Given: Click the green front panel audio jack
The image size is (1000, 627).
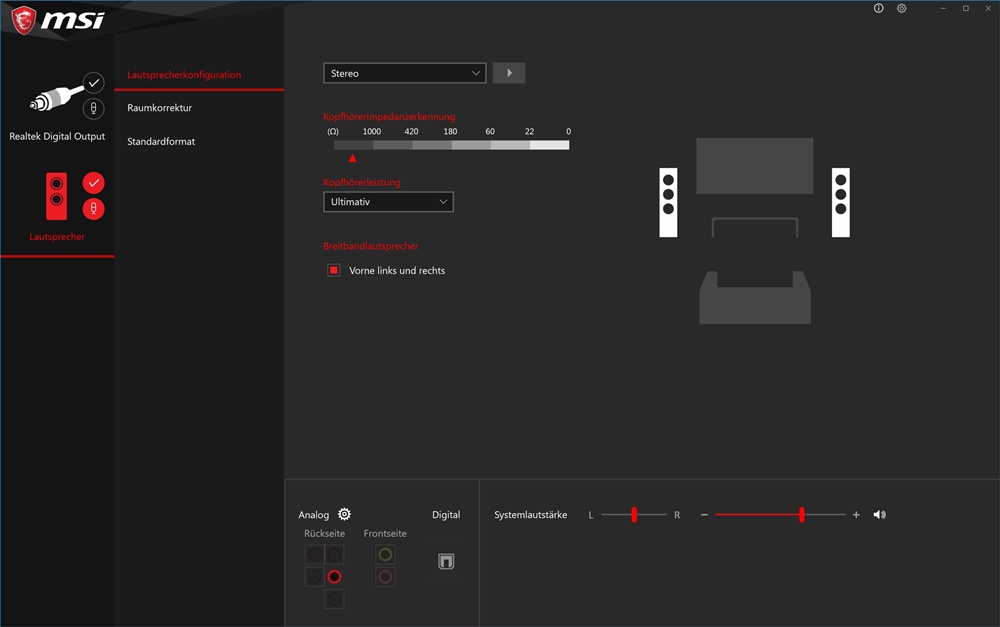Looking at the screenshot, I should 385,554.
